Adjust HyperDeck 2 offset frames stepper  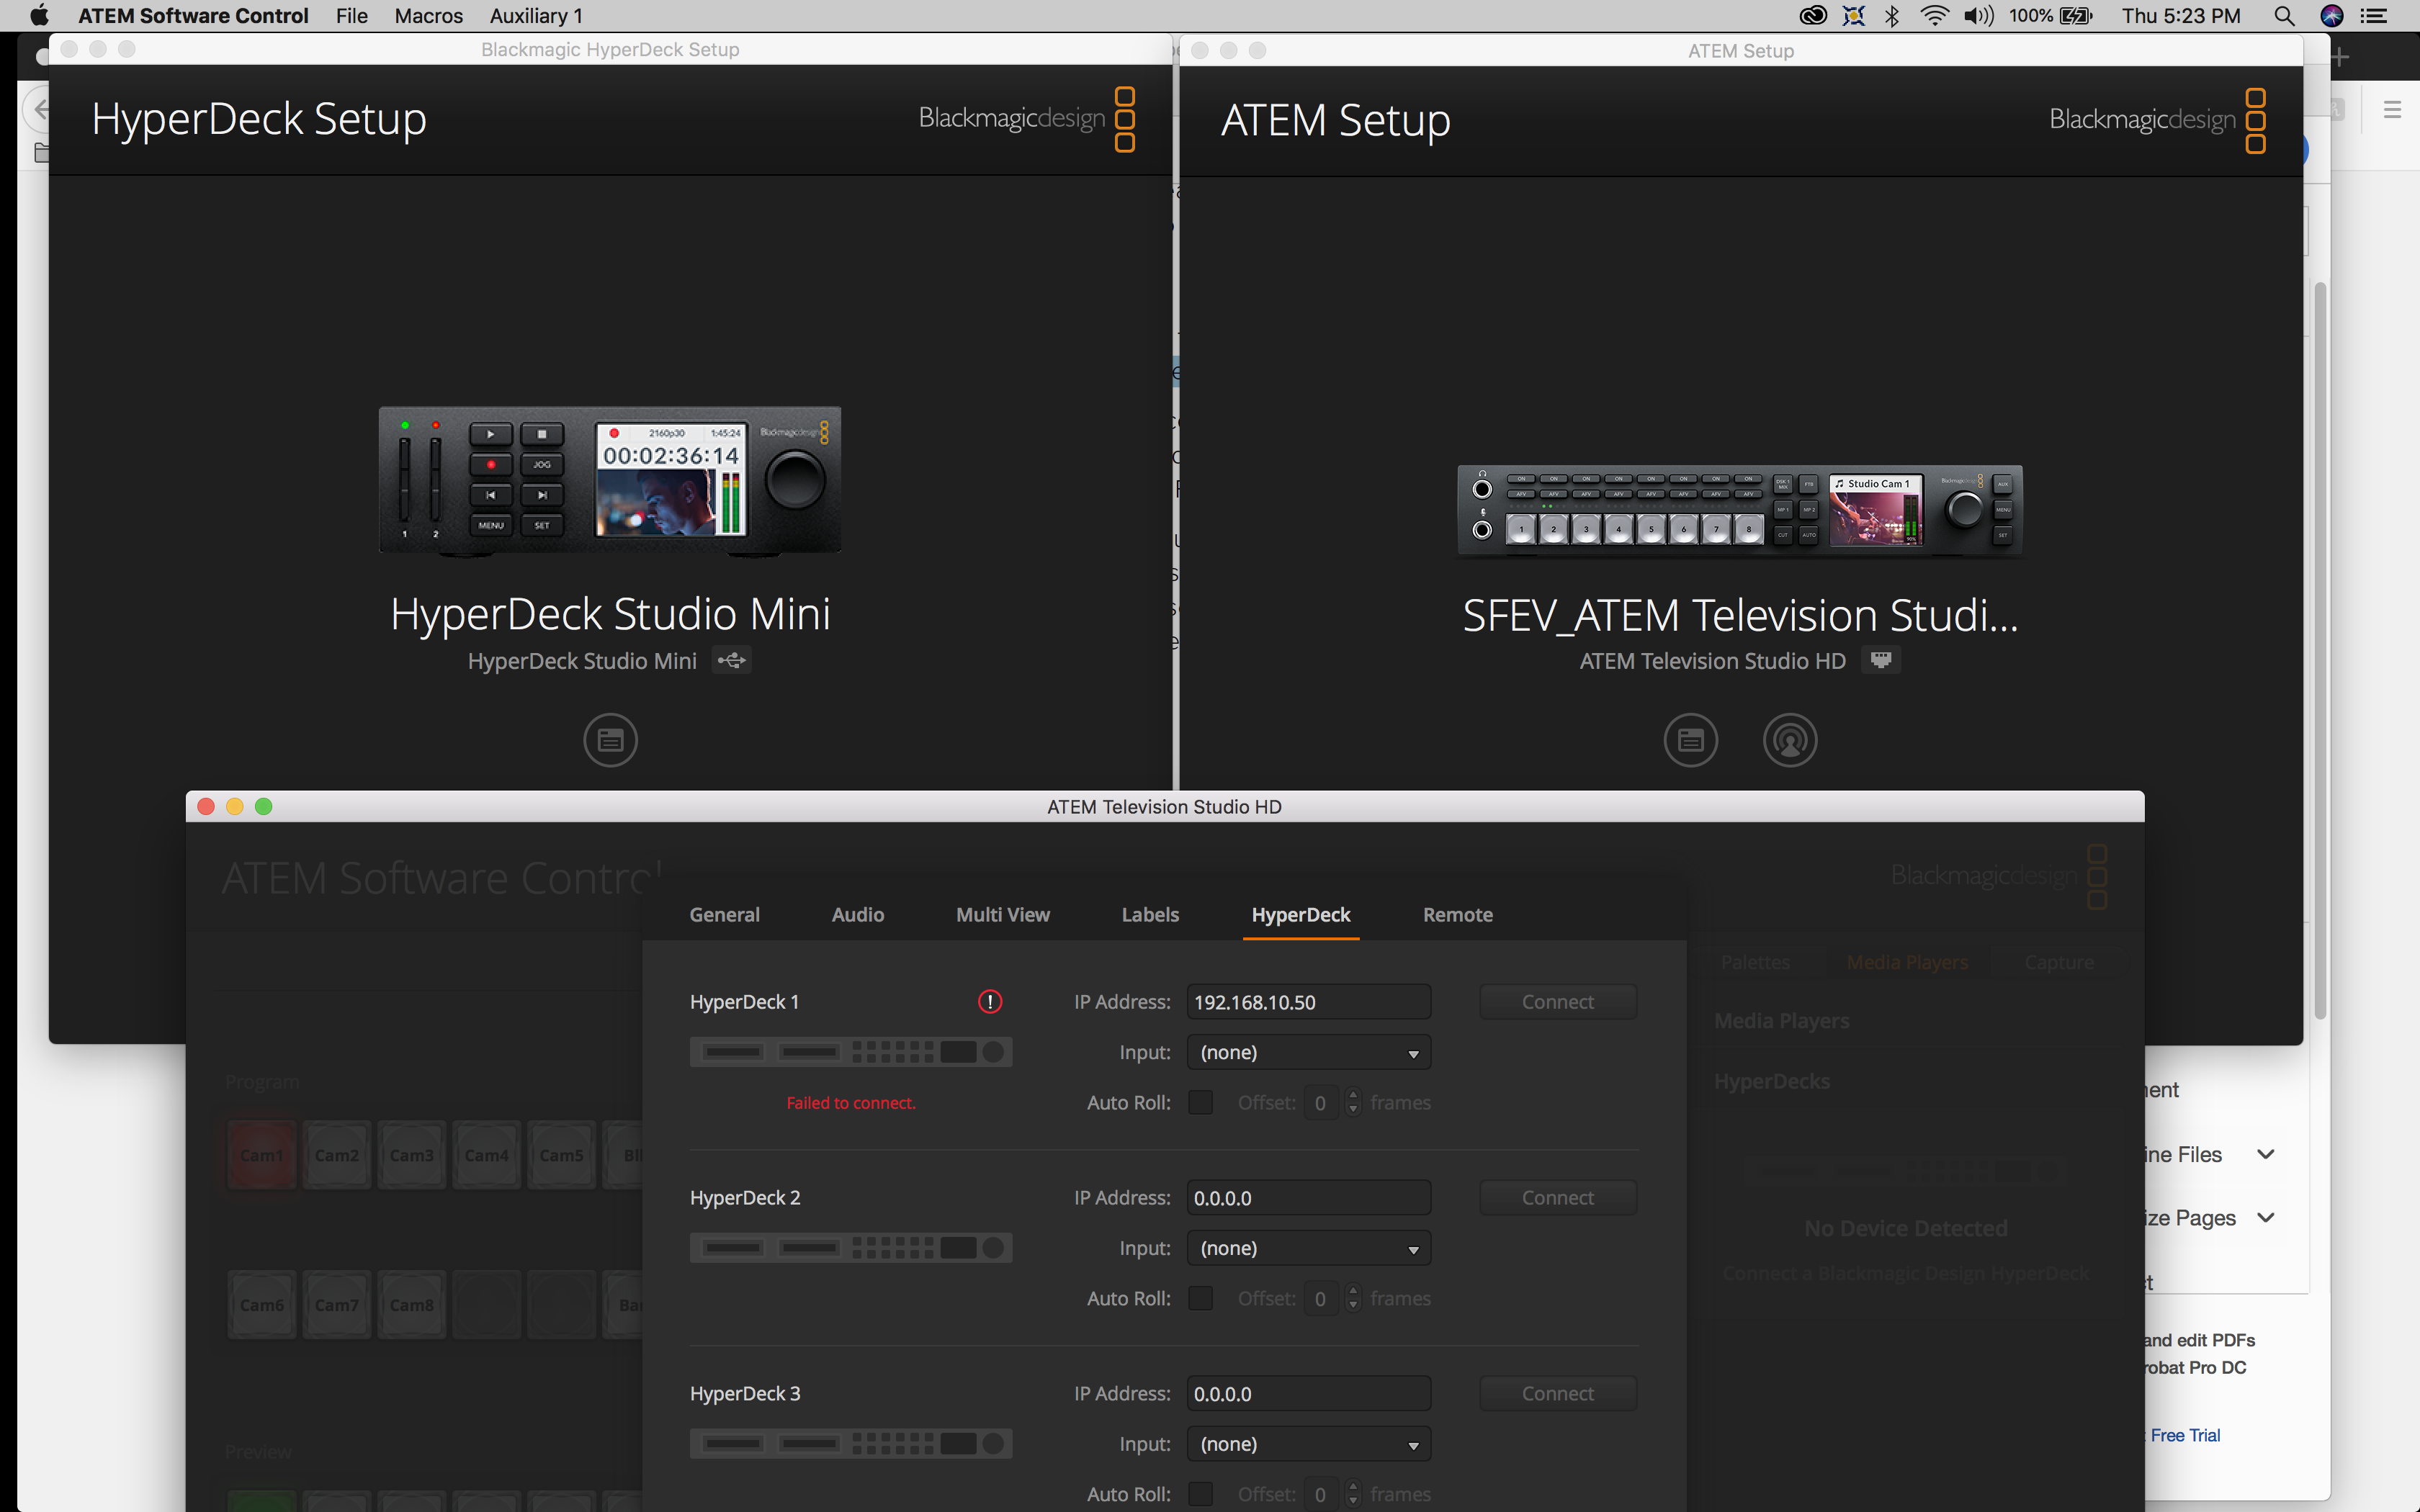(1353, 1298)
